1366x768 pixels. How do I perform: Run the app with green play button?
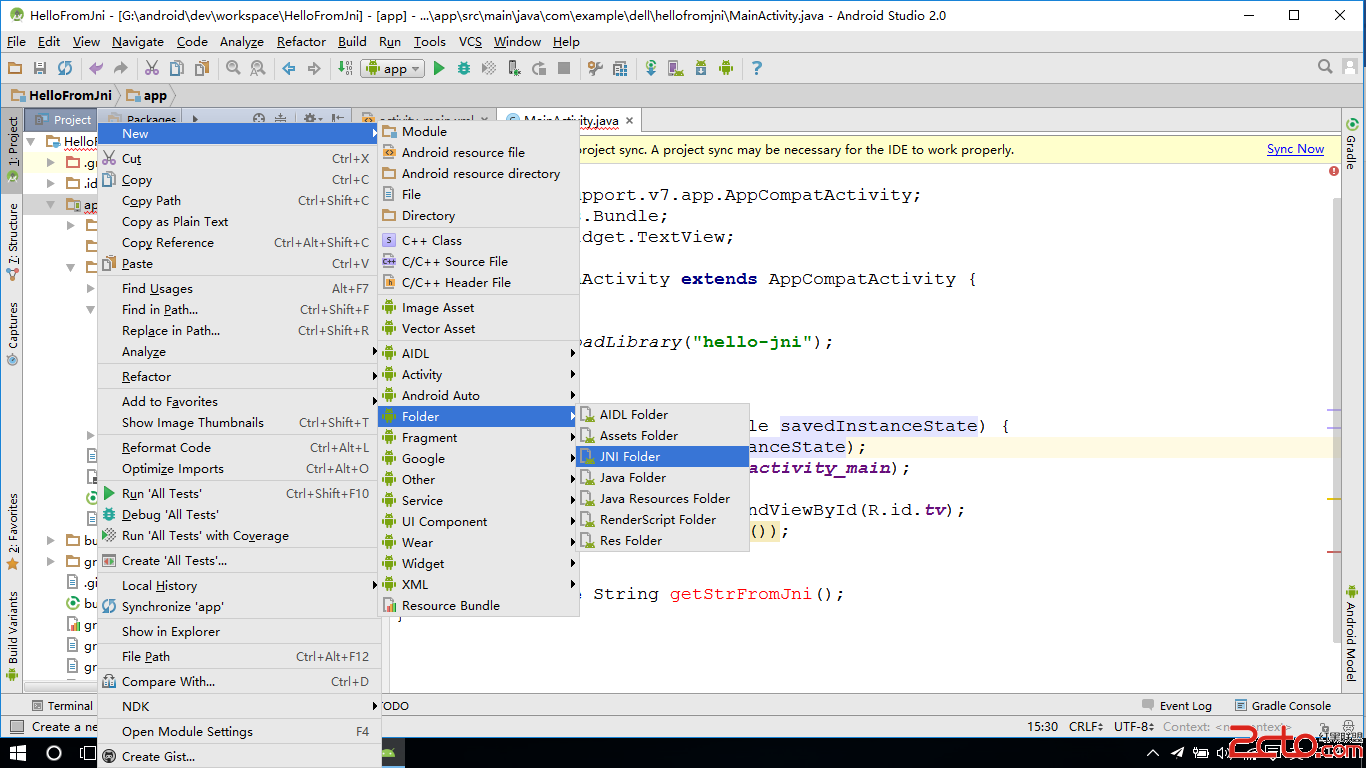point(439,68)
